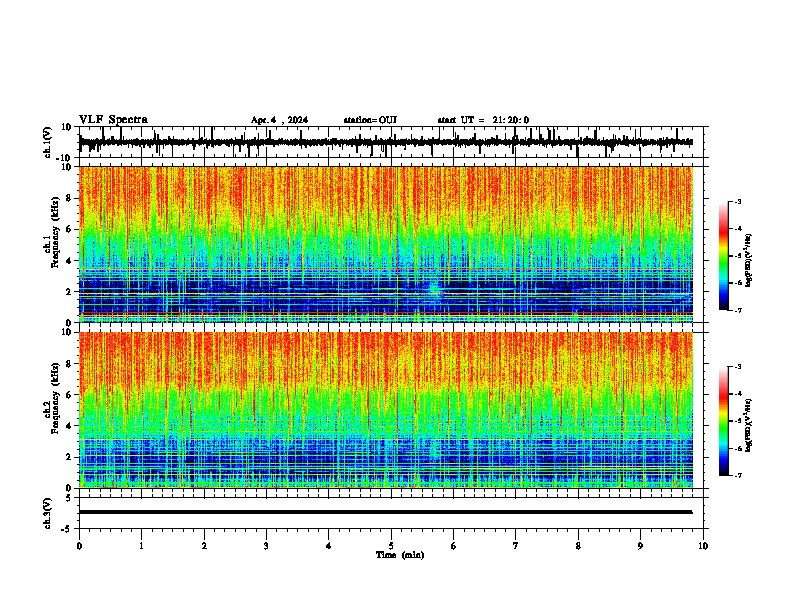Click the "Time (min)" axis title

(400, 555)
